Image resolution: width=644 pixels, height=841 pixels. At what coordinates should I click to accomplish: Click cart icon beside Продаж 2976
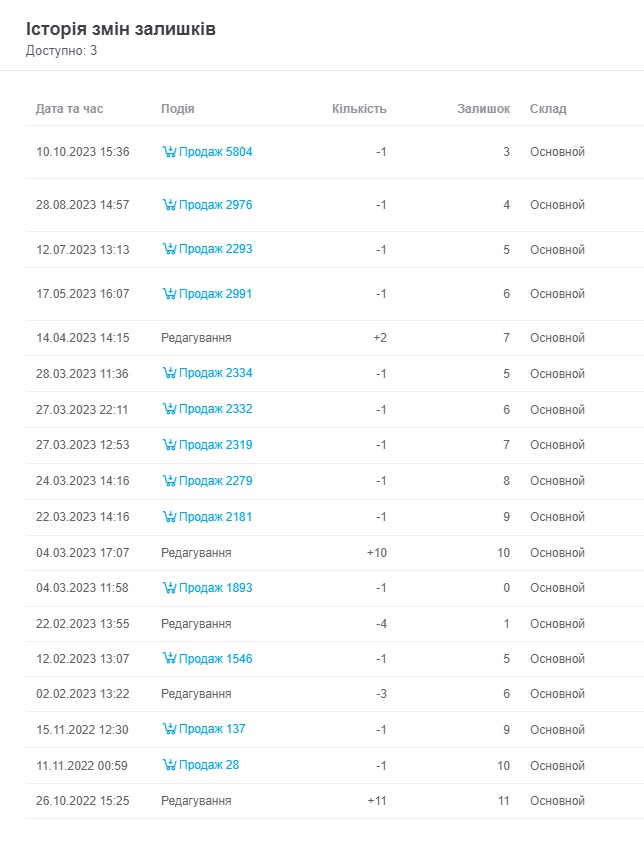click(x=169, y=205)
